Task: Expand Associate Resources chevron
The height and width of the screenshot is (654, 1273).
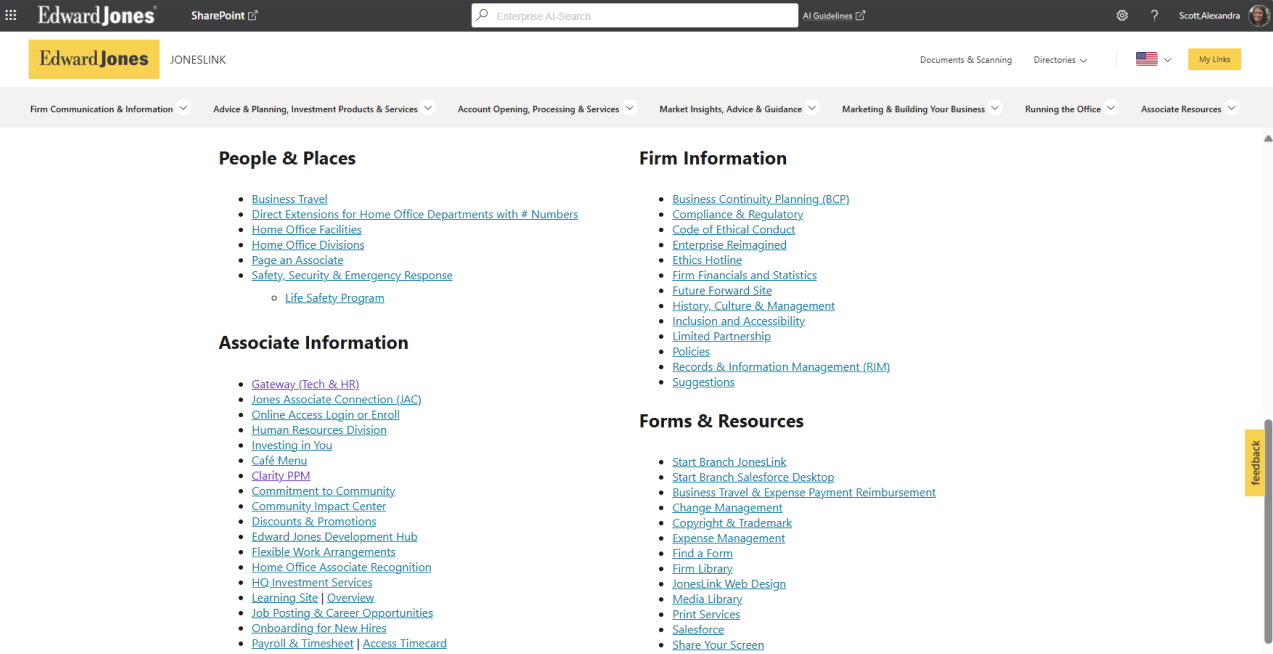Action: click(1231, 108)
